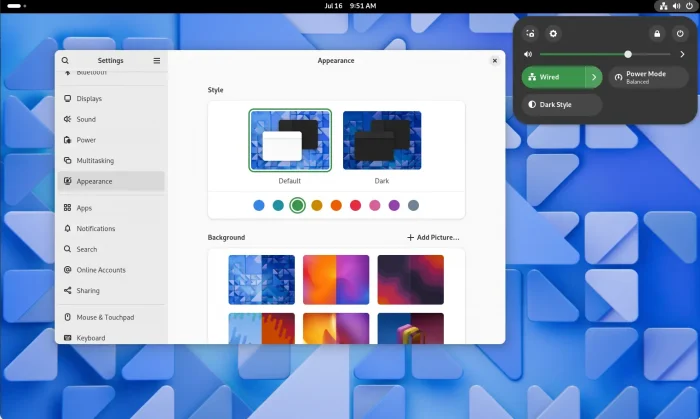The image size is (700, 419).
Task: Take a screenshot from quick settings panel
Action: [x=531, y=33]
